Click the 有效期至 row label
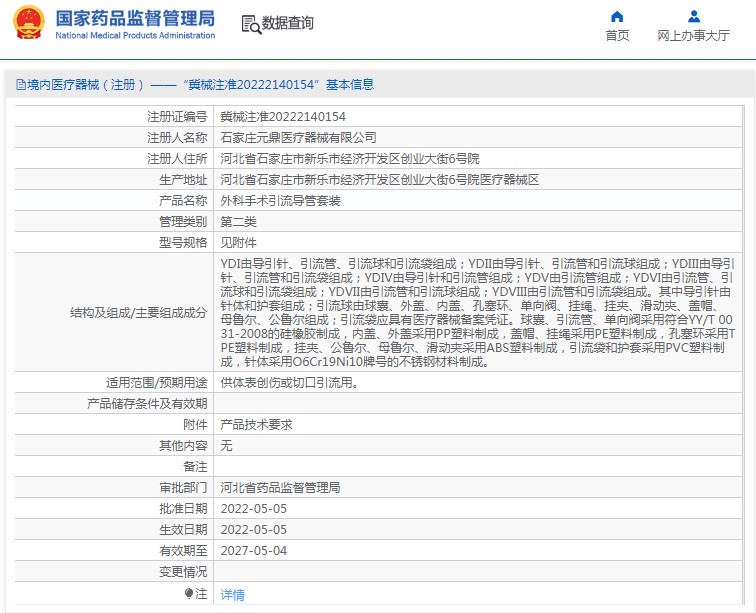 coord(183,551)
